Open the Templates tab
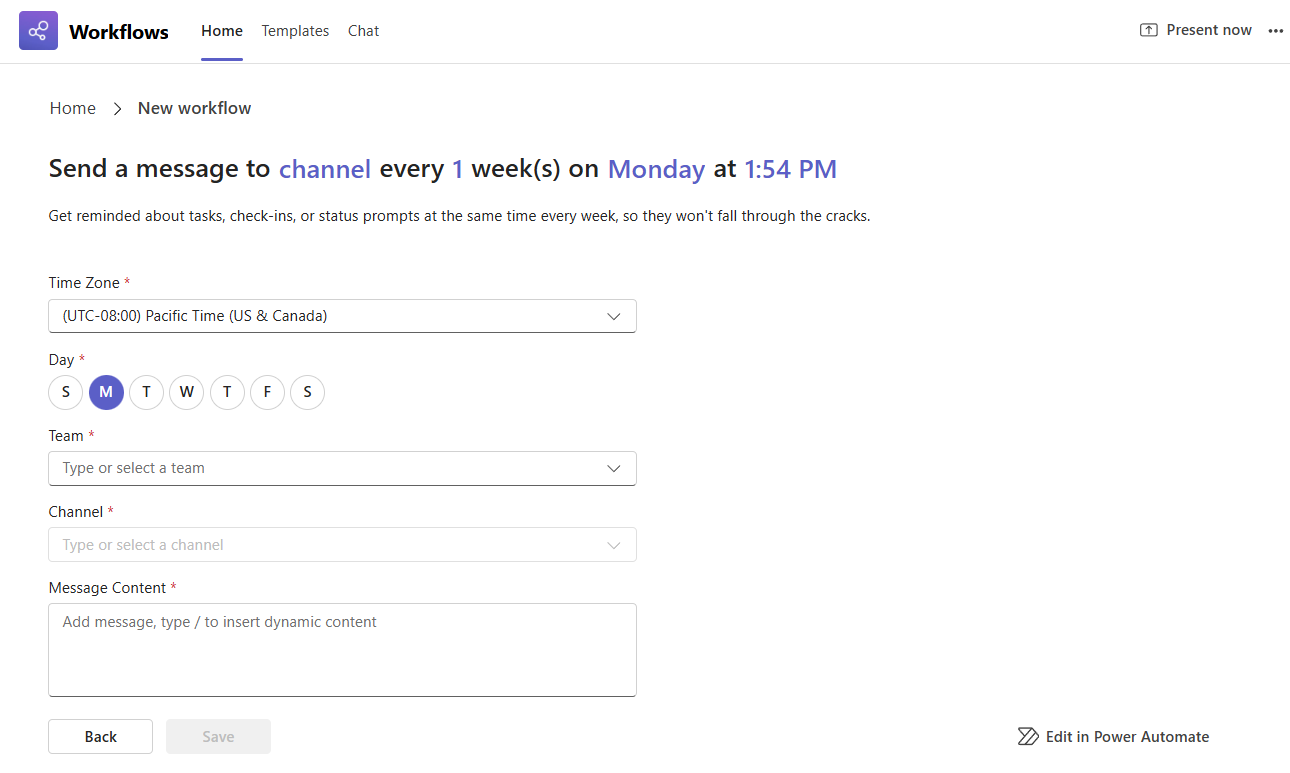The height and width of the screenshot is (773, 1290). 295,31
